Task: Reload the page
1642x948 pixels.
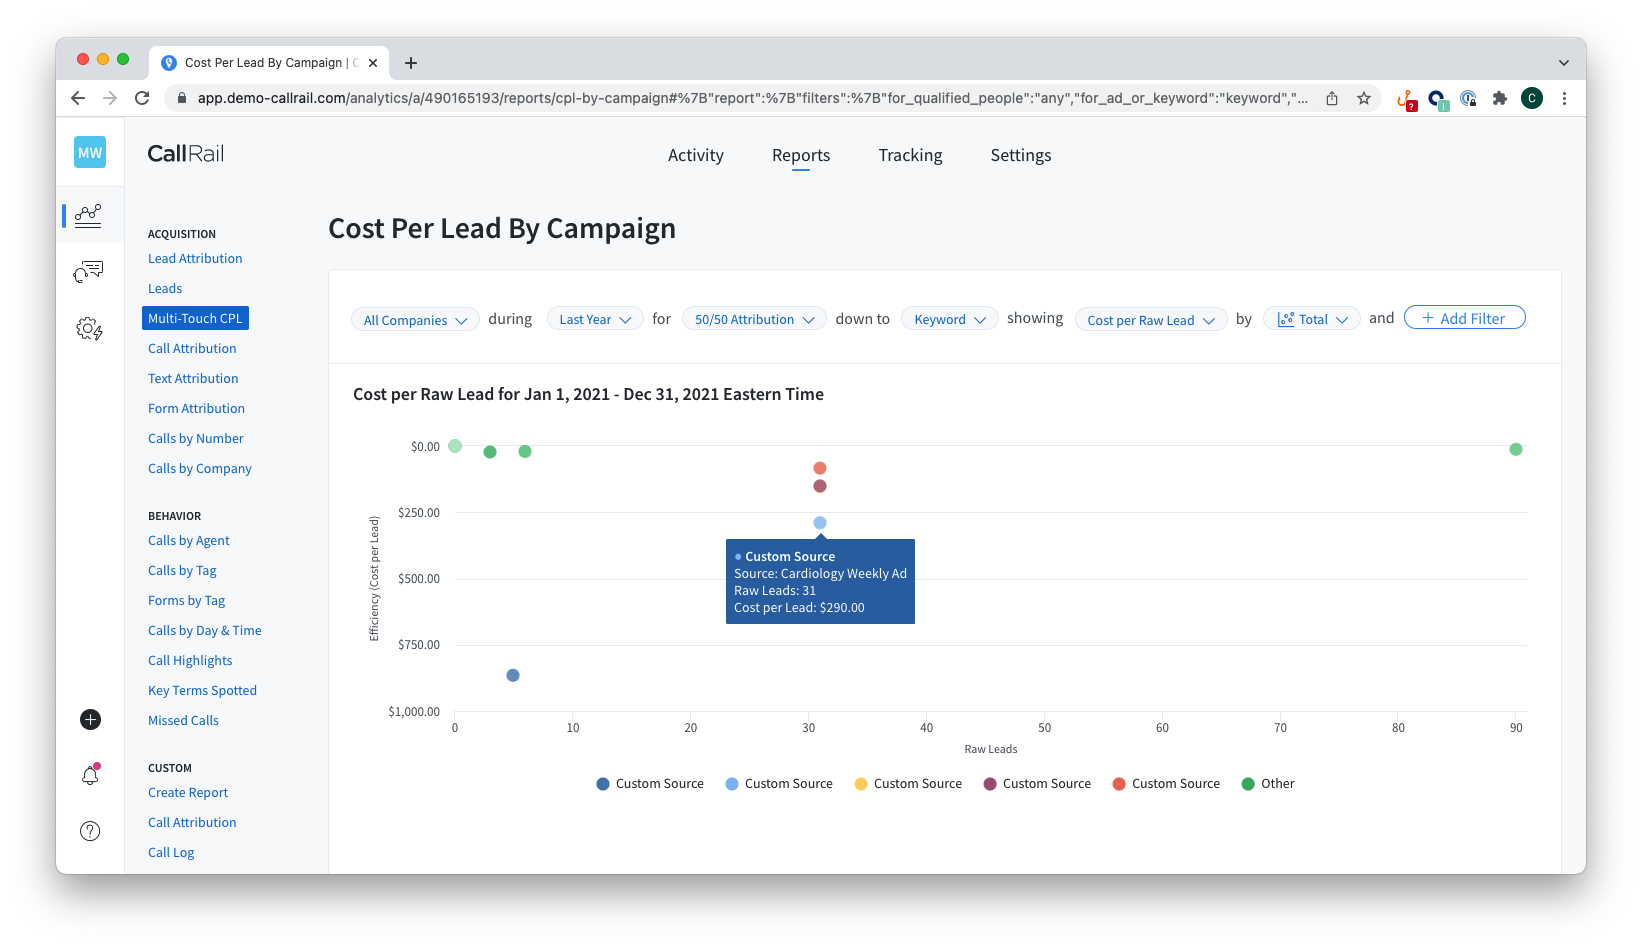Action: click(142, 98)
